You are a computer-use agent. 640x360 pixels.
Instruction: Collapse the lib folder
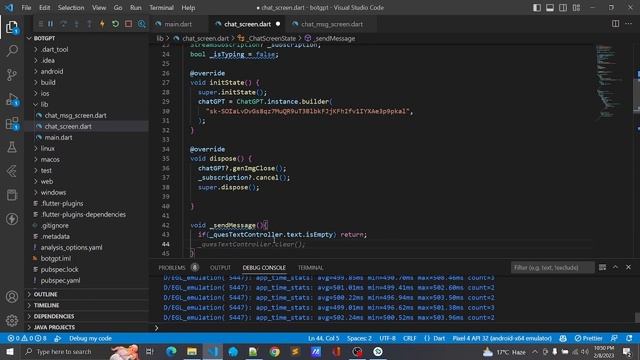(x=44, y=104)
